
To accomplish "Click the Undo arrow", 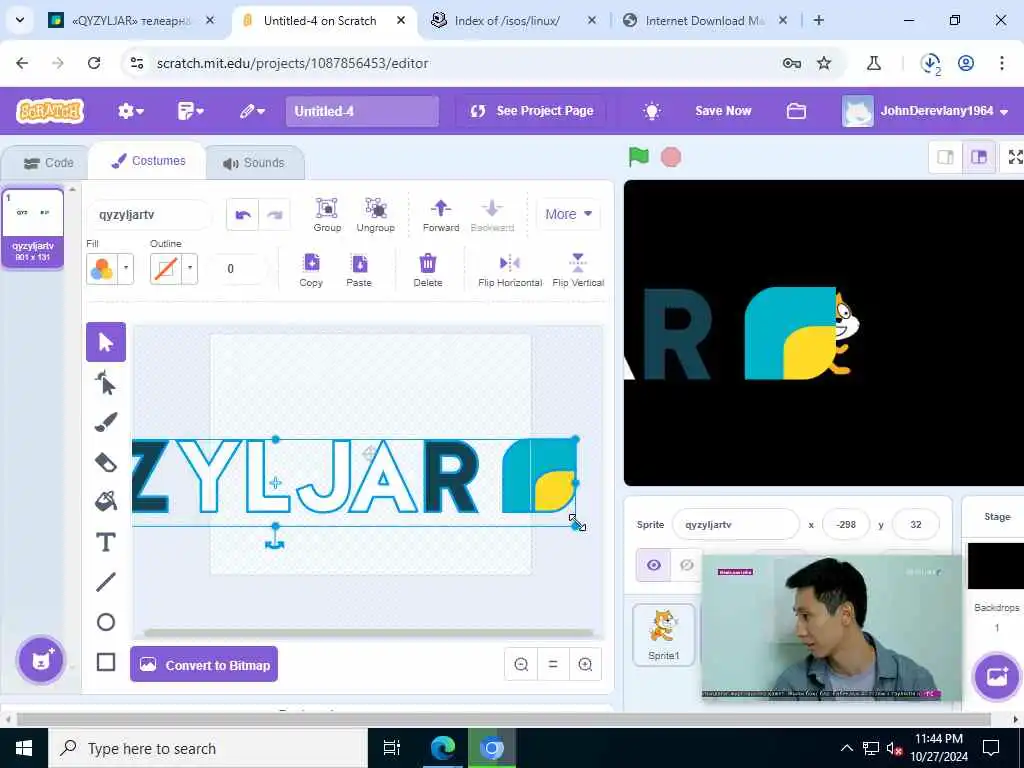I will click(x=243, y=215).
